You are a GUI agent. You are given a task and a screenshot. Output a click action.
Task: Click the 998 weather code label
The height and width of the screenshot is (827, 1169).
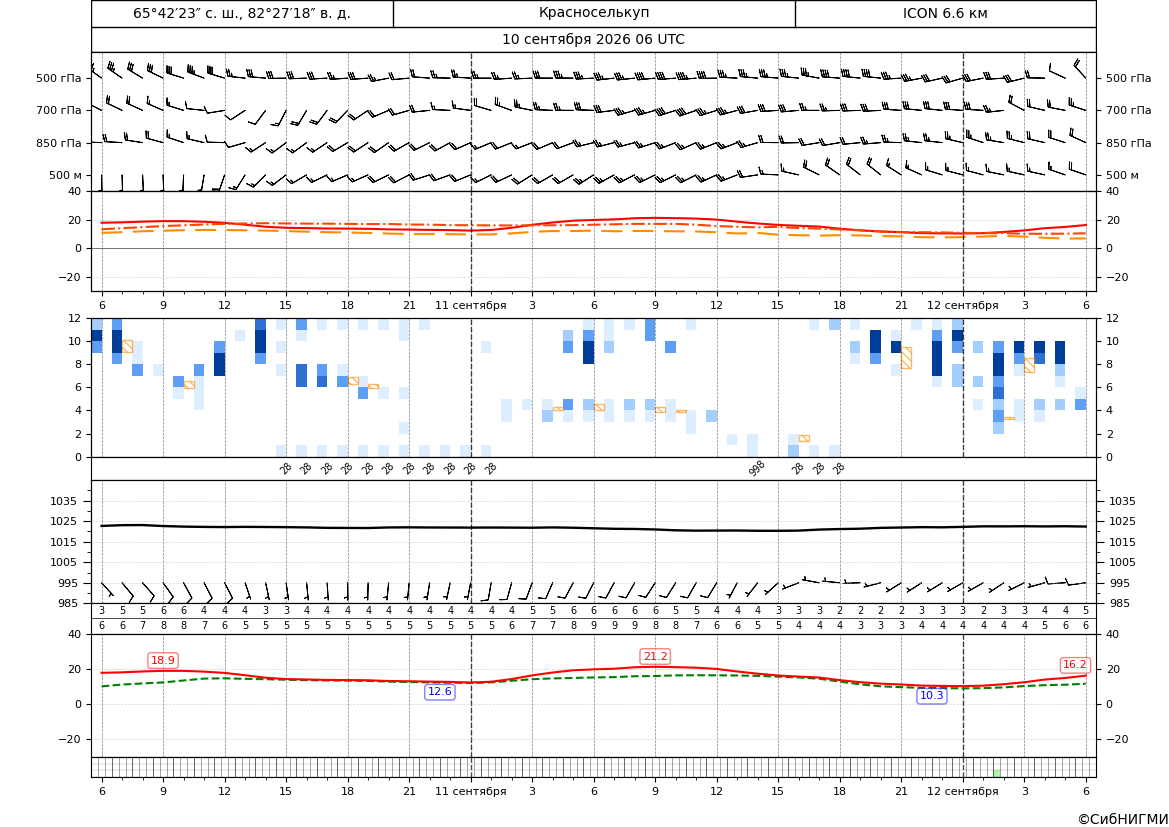point(757,468)
